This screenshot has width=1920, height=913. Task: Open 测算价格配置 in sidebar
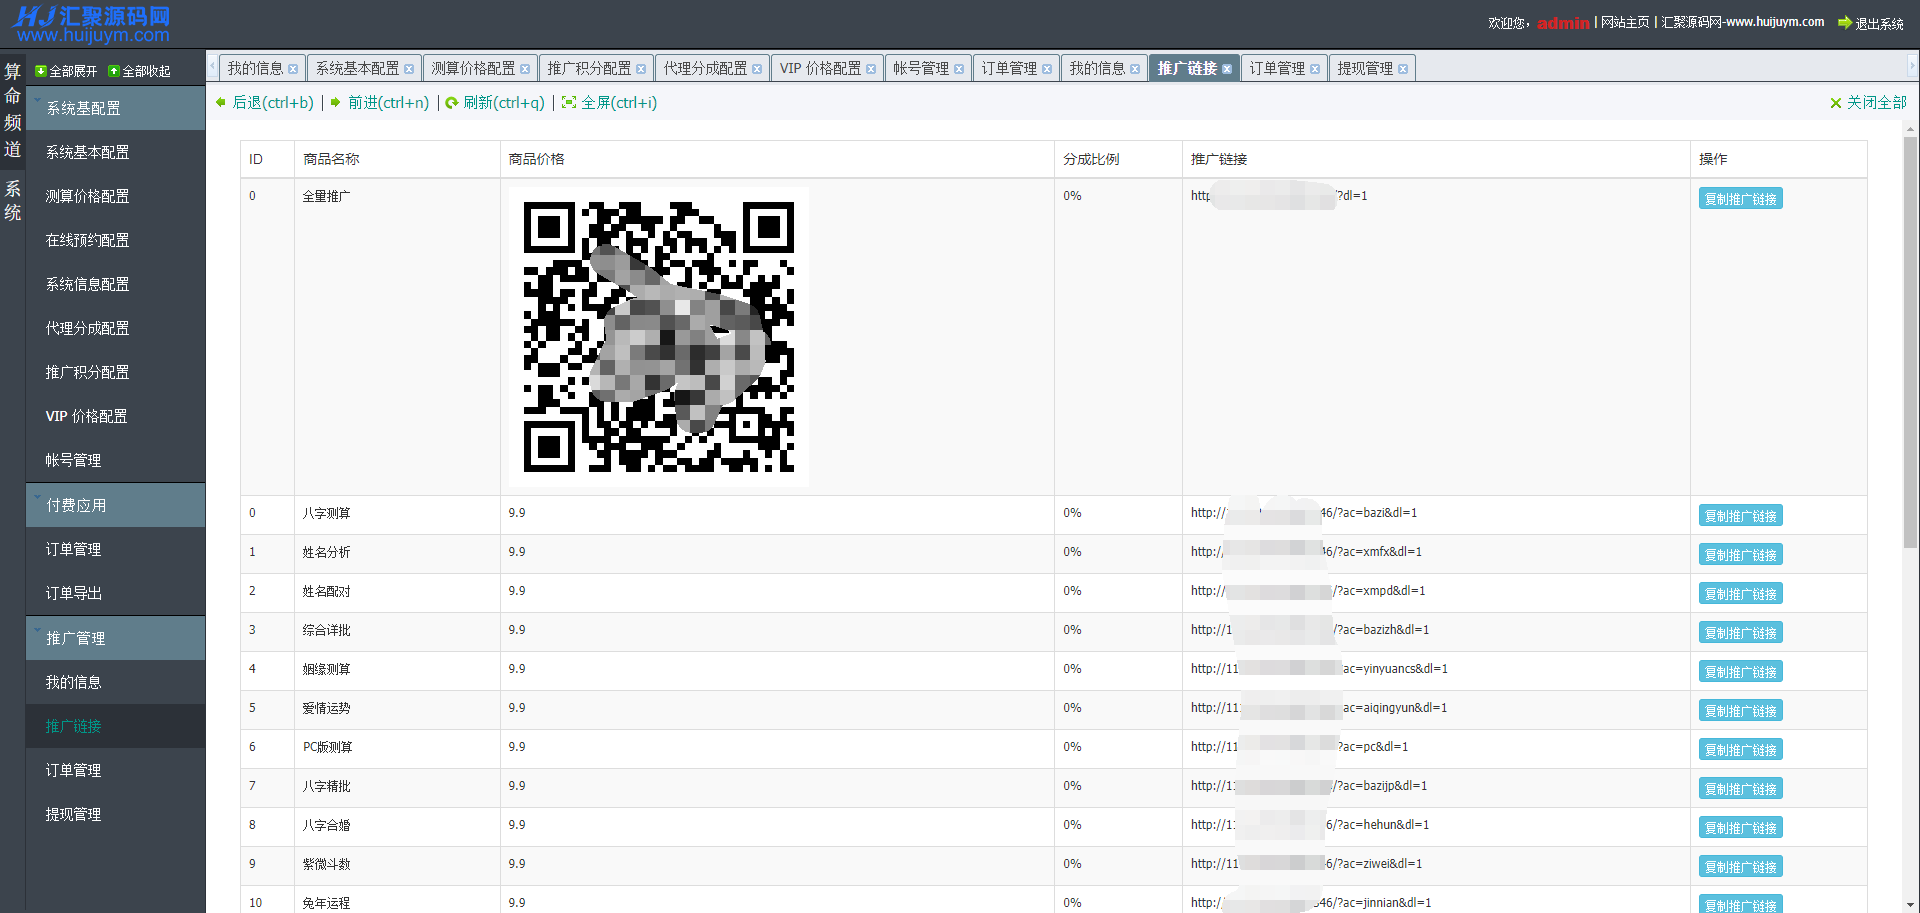click(116, 196)
